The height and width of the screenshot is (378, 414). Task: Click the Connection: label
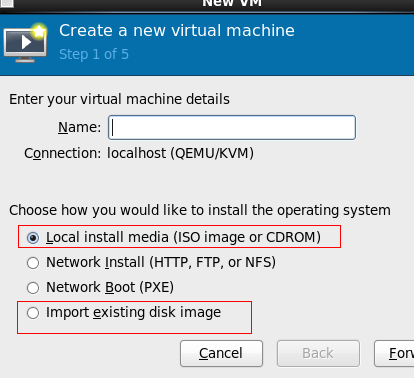62,153
